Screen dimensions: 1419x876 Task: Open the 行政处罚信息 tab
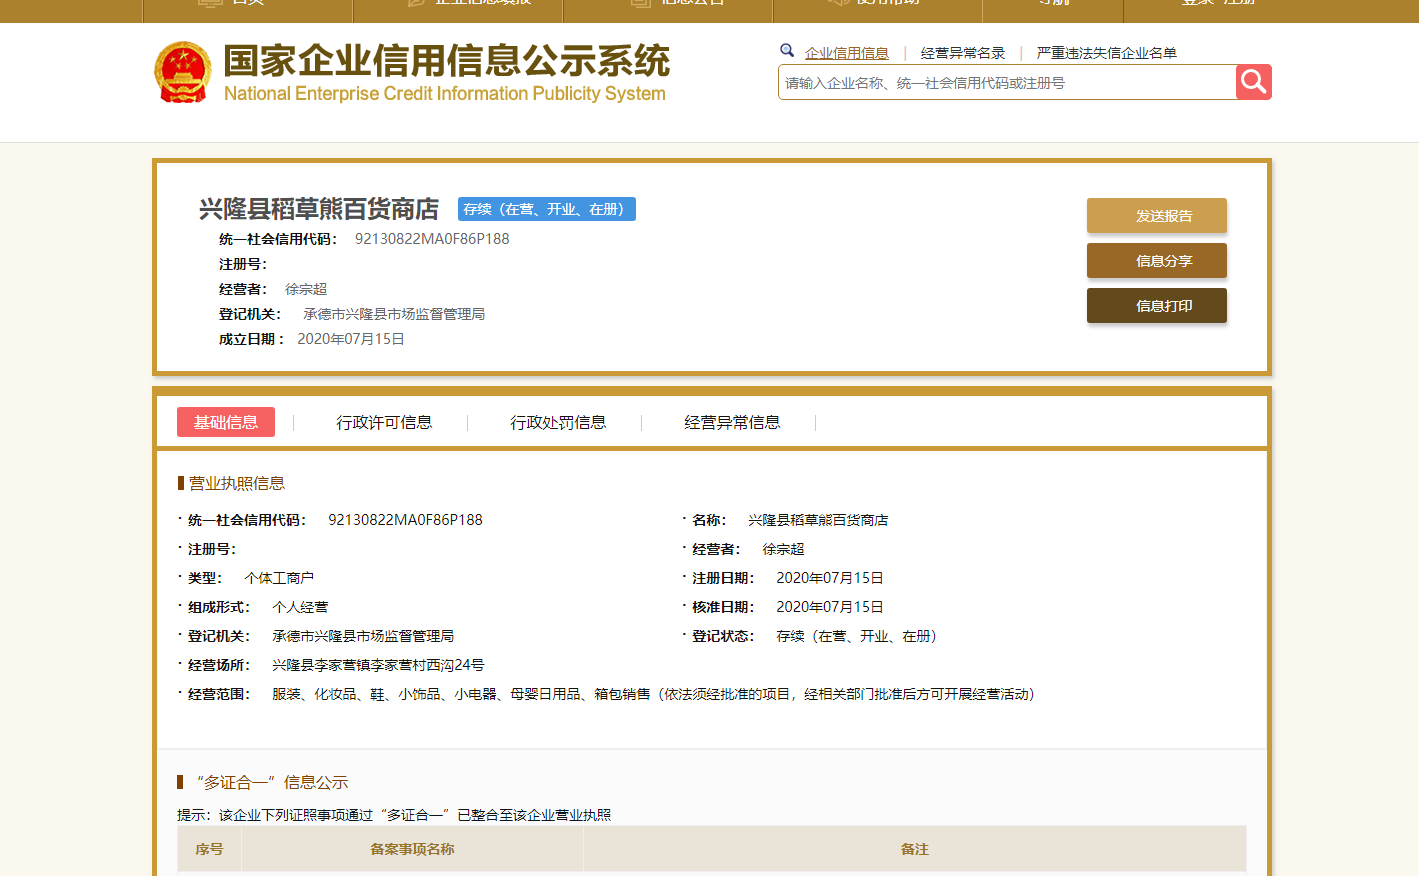[558, 422]
